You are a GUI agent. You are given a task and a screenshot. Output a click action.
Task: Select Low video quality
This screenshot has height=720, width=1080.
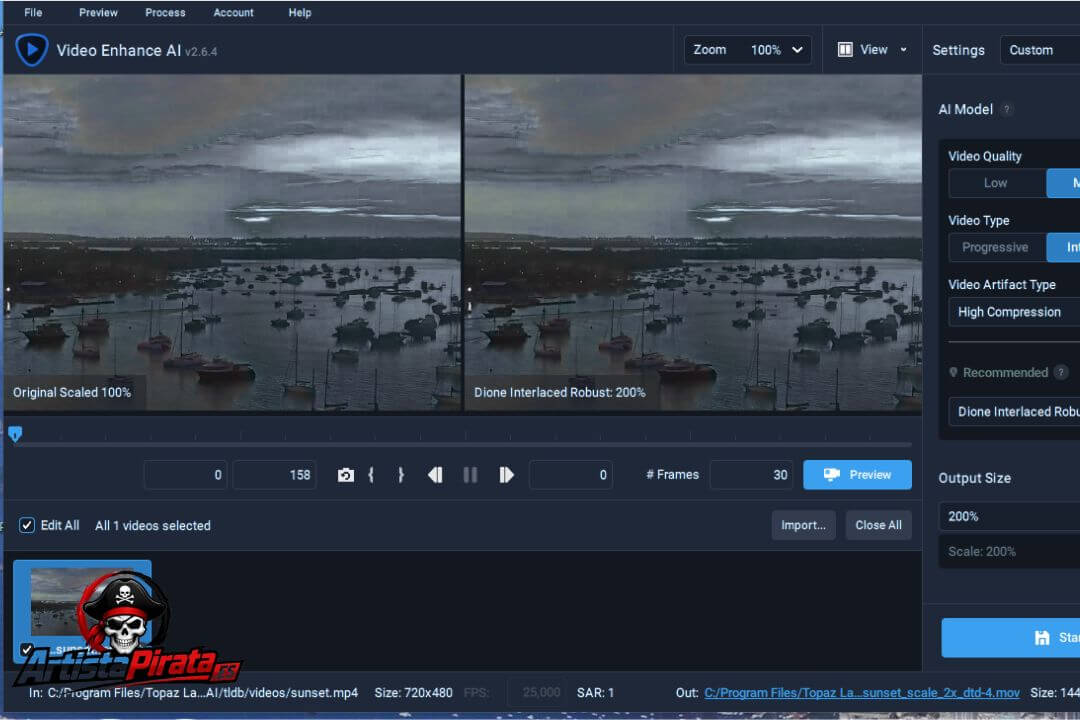[x=996, y=183]
